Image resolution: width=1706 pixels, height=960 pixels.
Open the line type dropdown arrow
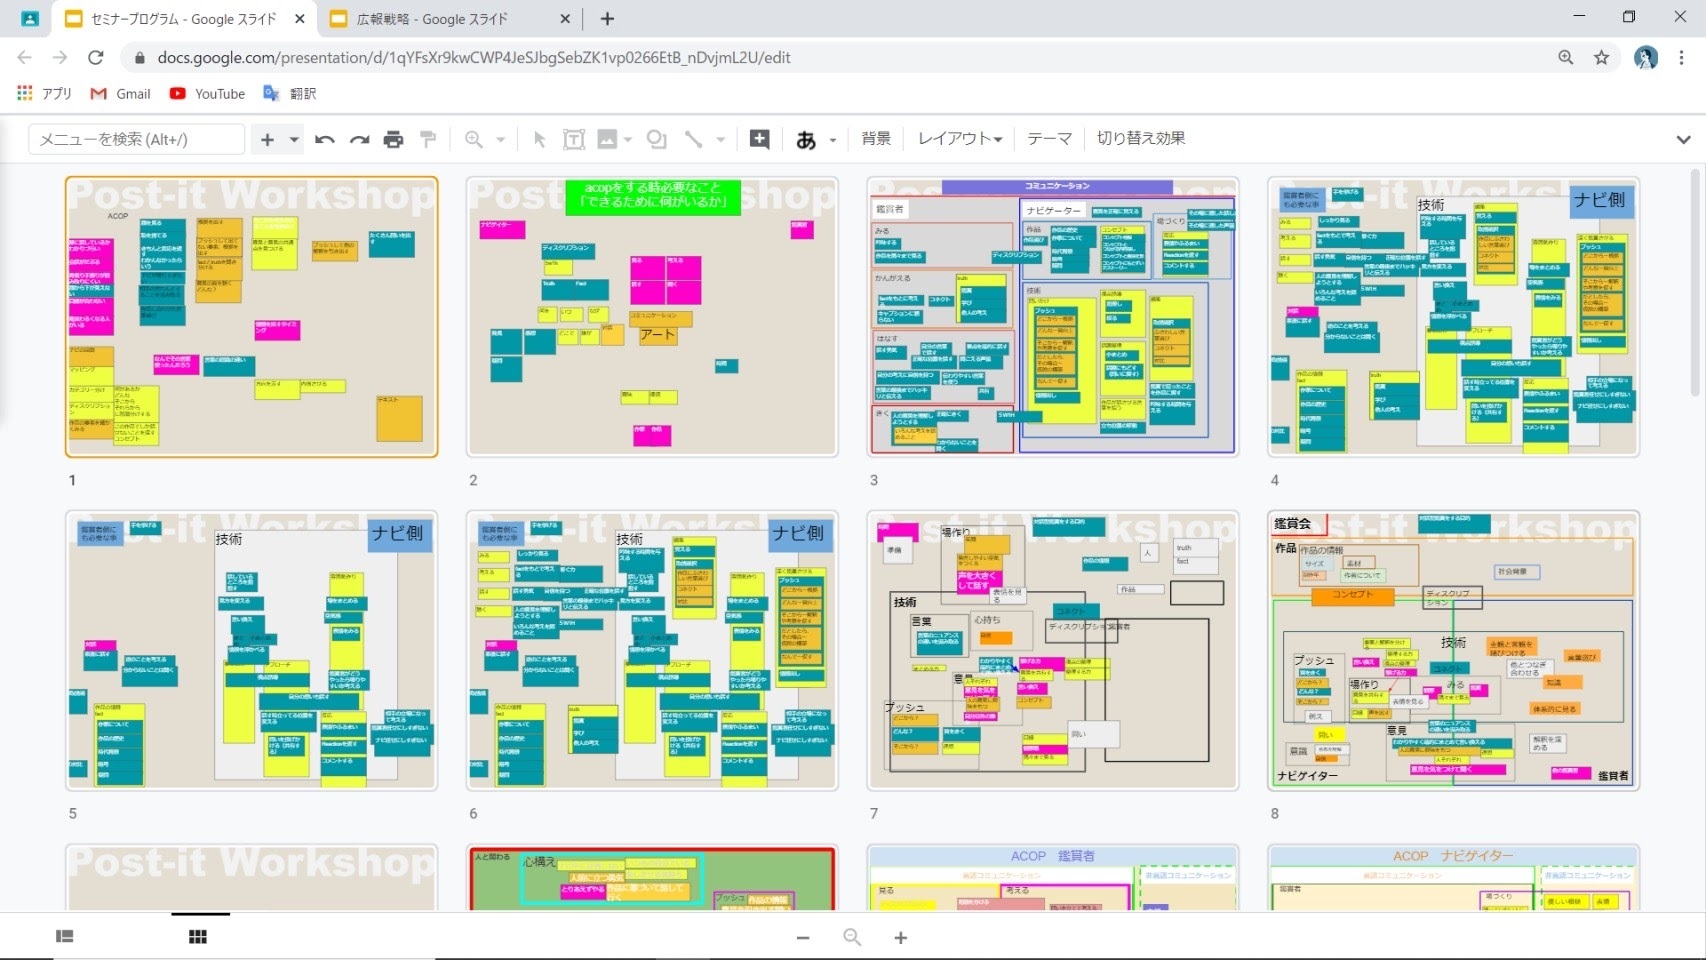click(720, 139)
